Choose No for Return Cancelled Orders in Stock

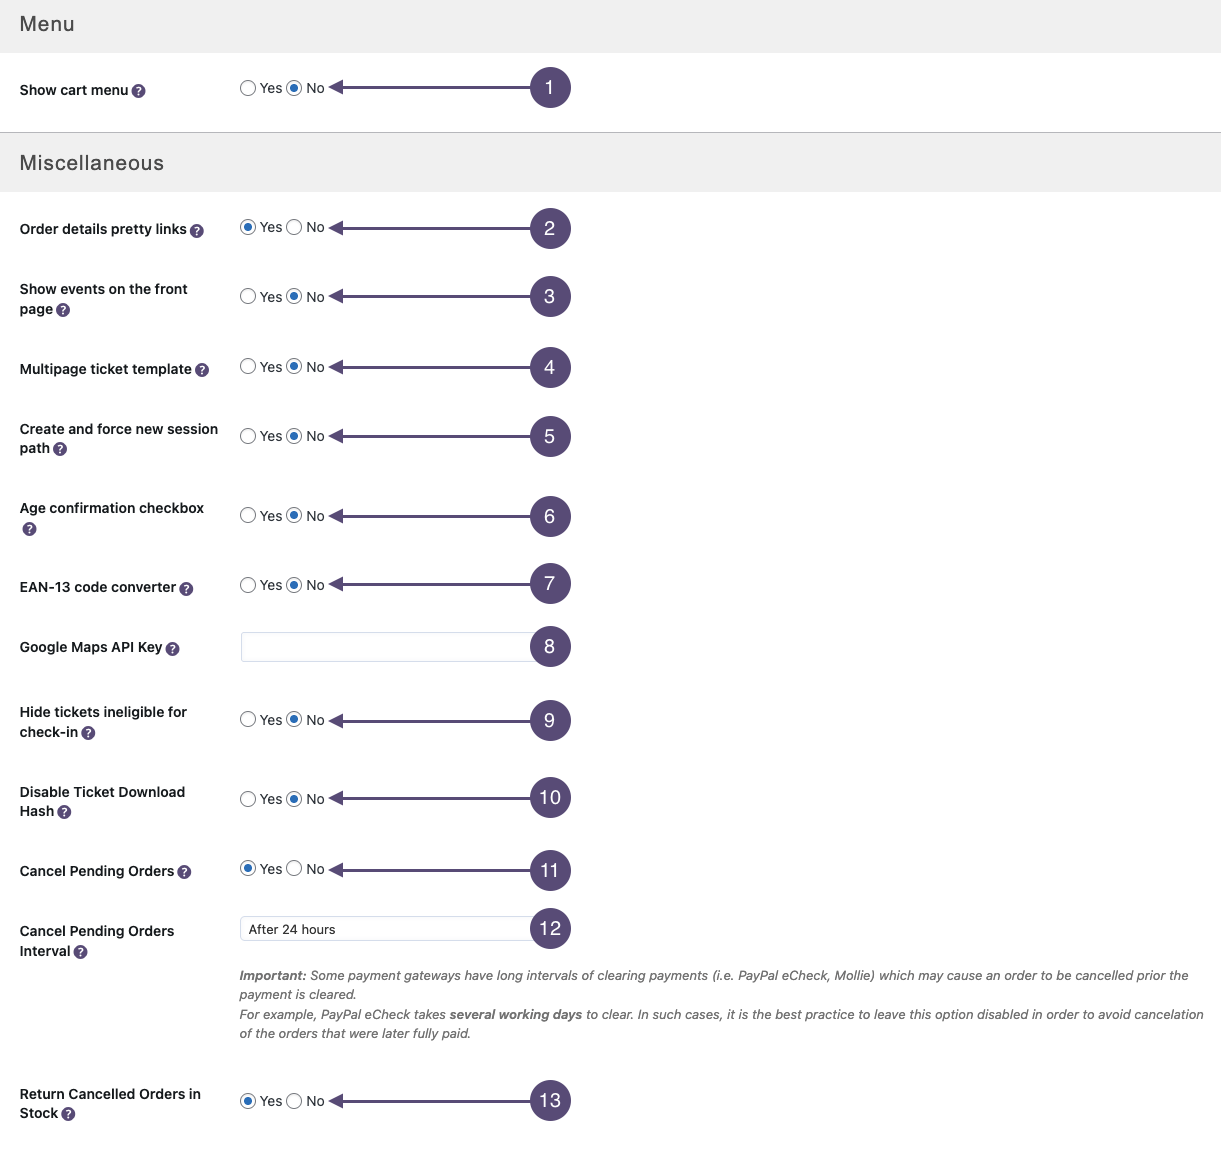294,1101
